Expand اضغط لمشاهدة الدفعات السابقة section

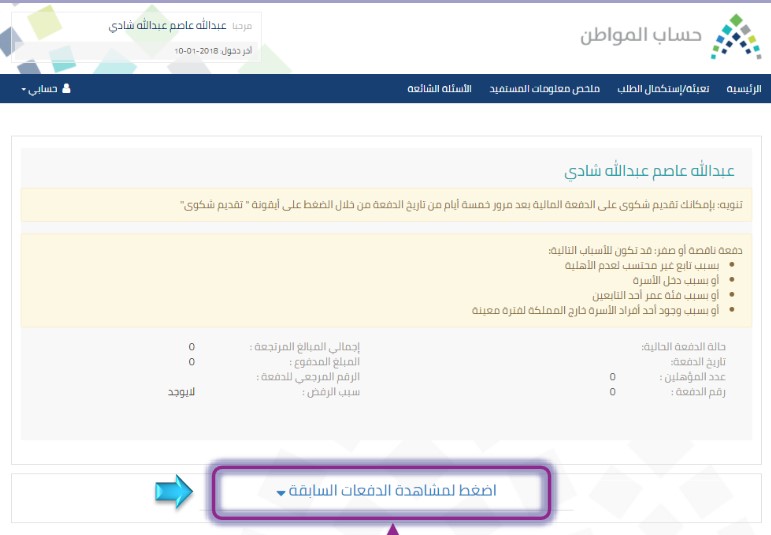coord(386,490)
